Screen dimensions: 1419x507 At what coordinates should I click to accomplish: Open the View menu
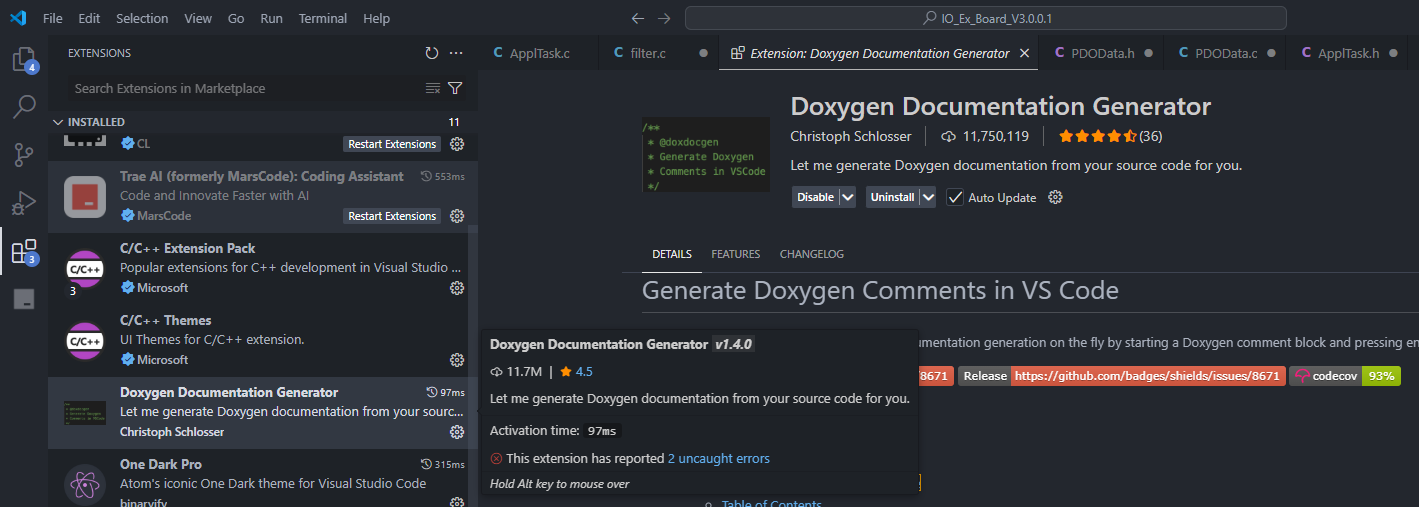pyautogui.click(x=198, y=18)
